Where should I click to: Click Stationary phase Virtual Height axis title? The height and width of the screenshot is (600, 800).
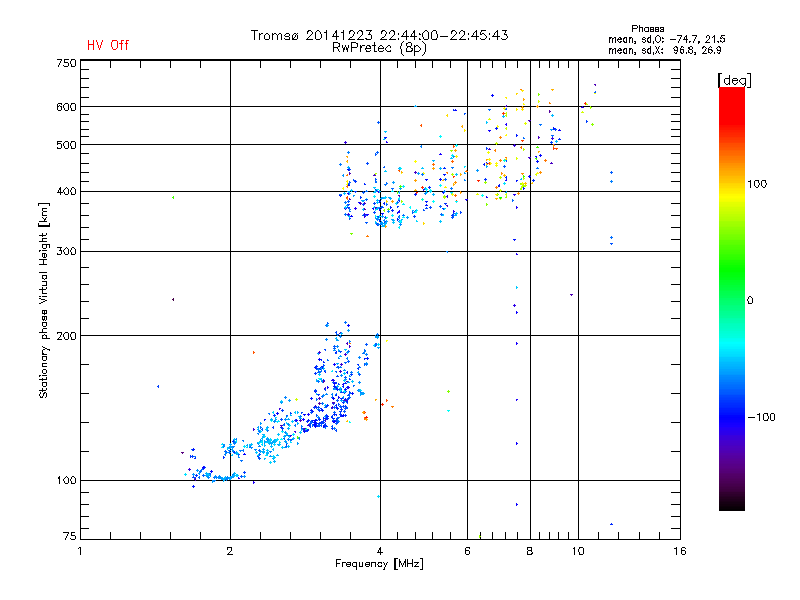pos(44,301)
